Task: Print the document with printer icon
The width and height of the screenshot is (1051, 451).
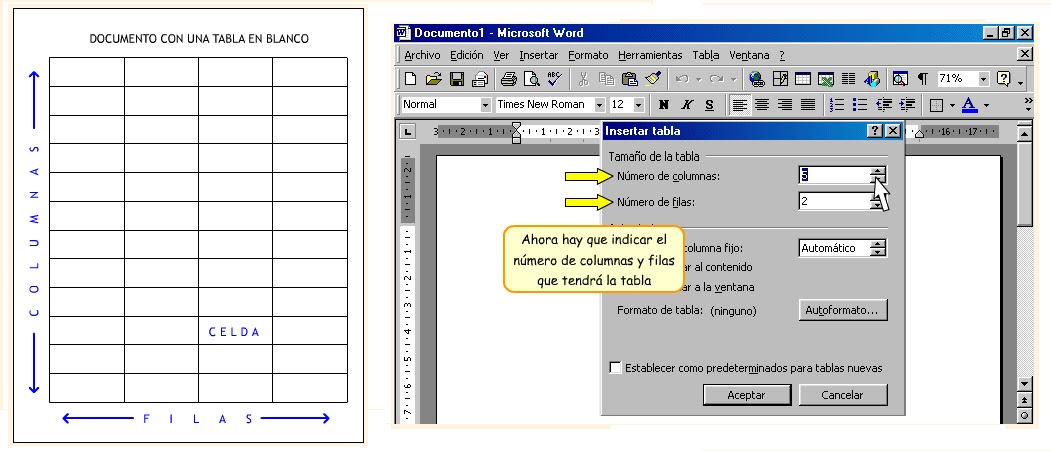Action: (x=509, y=79)
